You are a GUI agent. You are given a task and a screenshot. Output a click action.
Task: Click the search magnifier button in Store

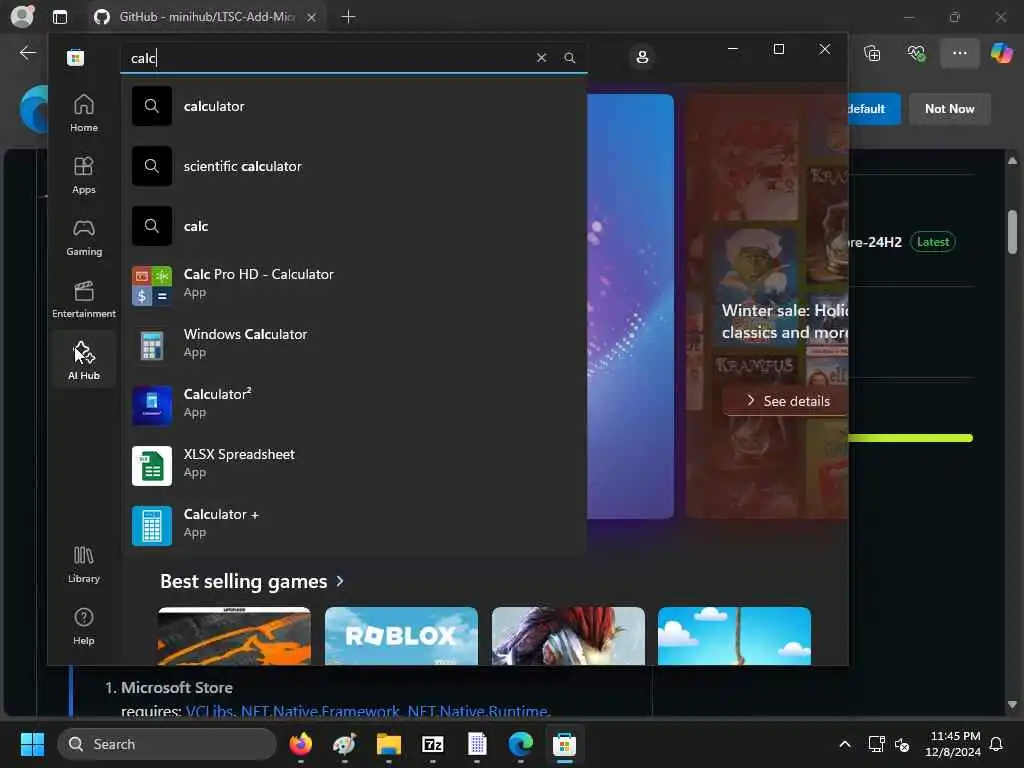click(x=569, y=57)
